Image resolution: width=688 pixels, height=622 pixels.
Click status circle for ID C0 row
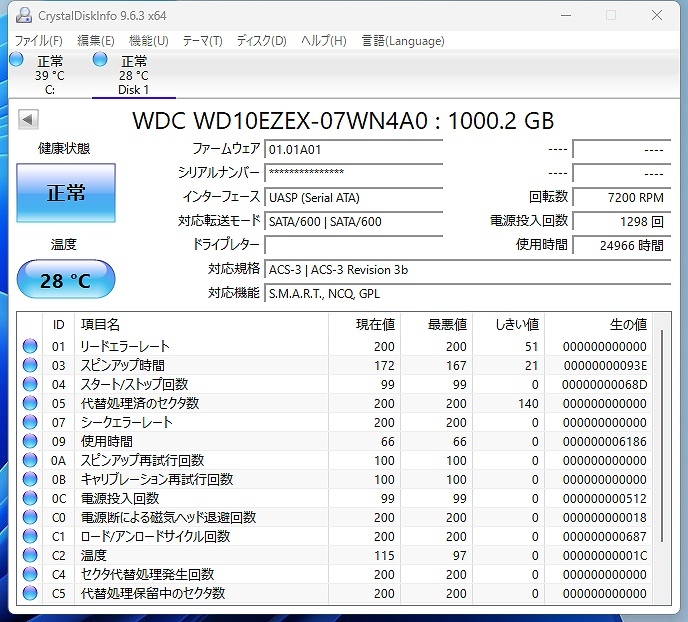(30, 517)
